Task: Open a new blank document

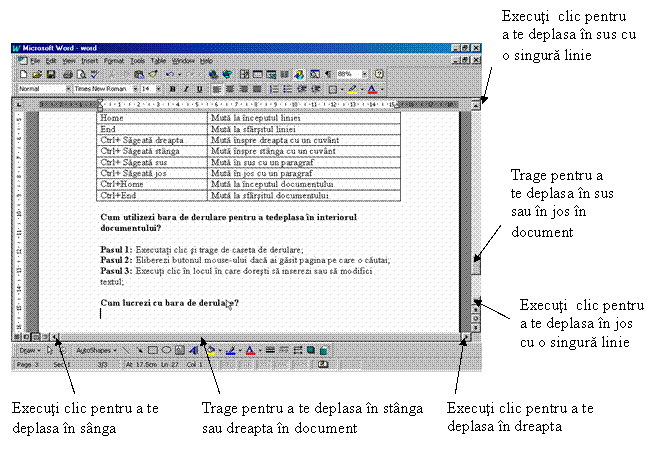Action: click(x=23, y=74)
